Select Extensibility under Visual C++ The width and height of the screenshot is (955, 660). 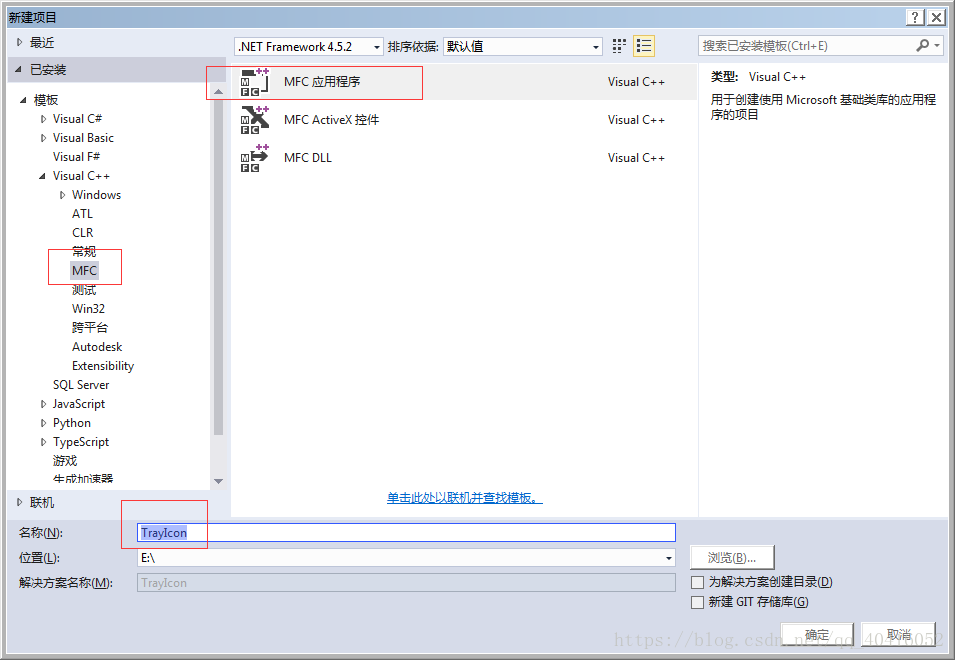coord(103,365)
